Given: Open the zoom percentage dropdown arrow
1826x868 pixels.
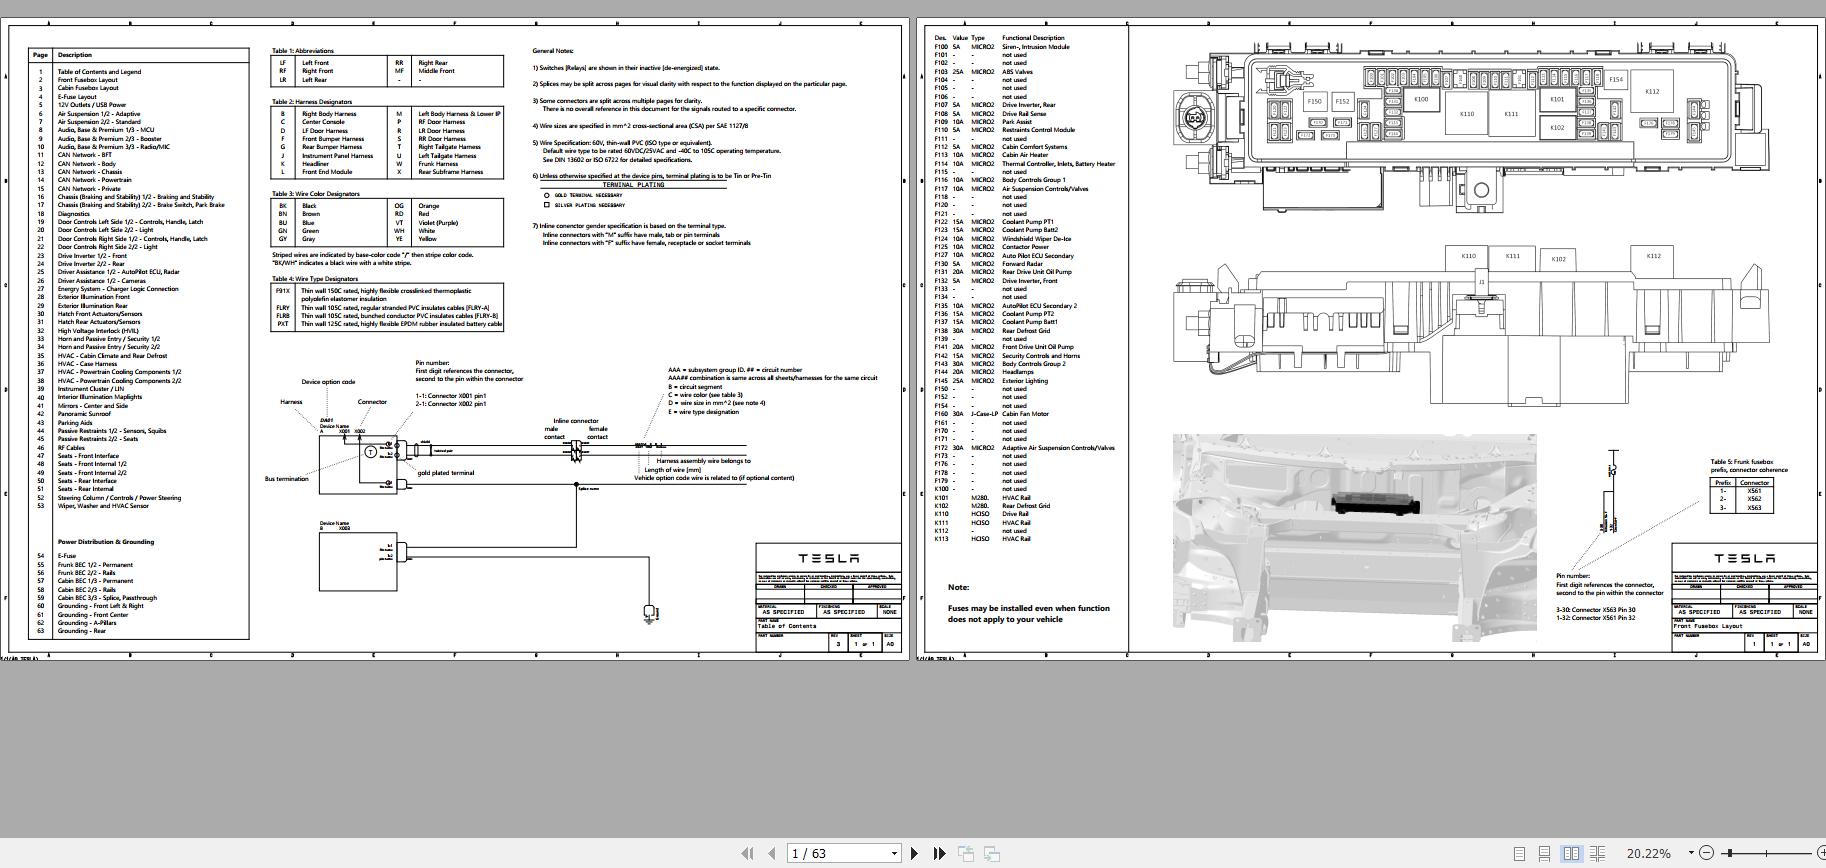Looking at the screenshot, I should pos(1691,853).
